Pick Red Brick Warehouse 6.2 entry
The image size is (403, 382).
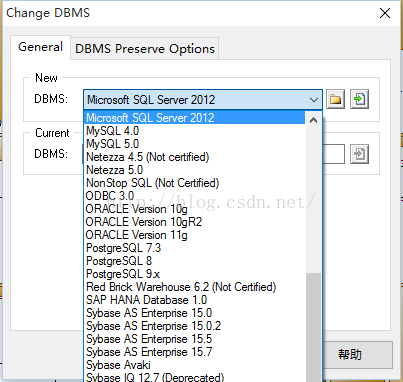[x=195, y=287]
